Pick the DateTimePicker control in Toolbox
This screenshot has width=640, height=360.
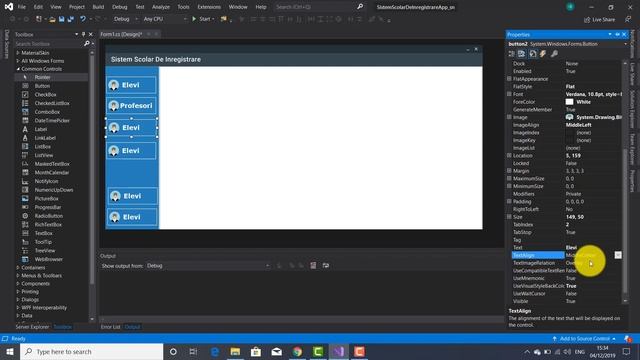pyautogui.click(x=52, y=120)
